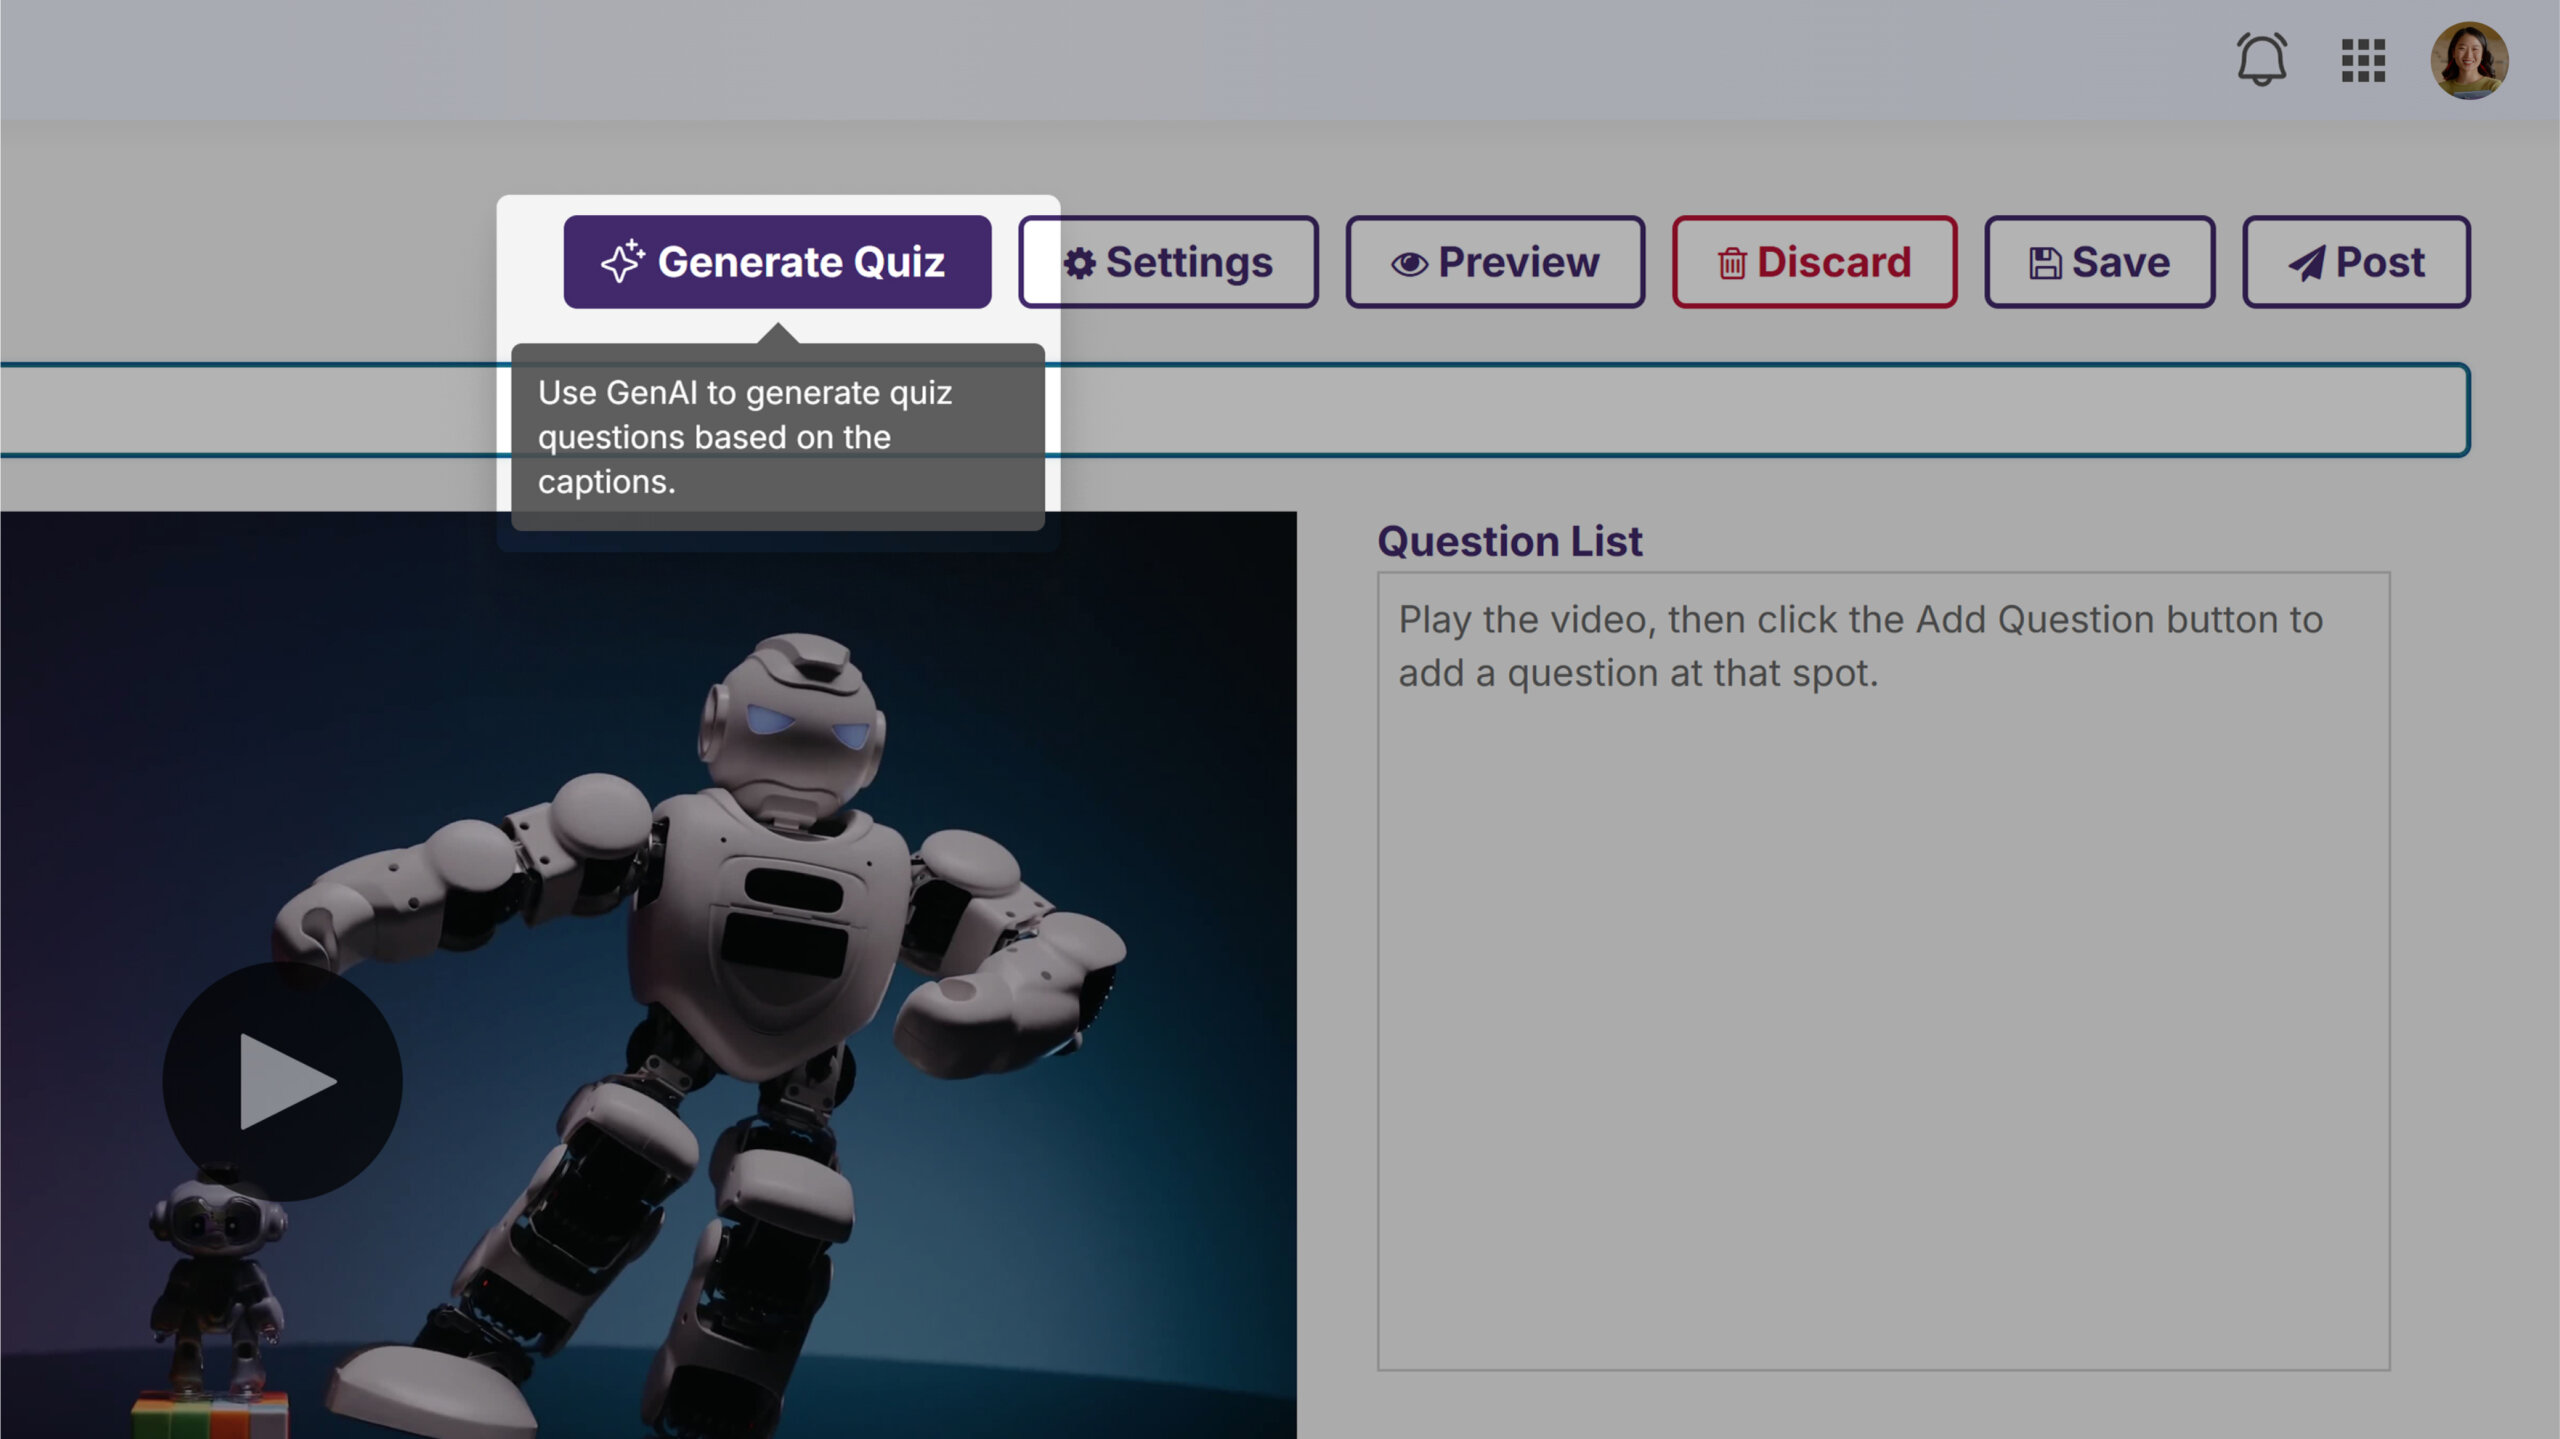Click the quiz title input field
This screenshot has height=1439, width=2560.
click(x=1235, y=410)
